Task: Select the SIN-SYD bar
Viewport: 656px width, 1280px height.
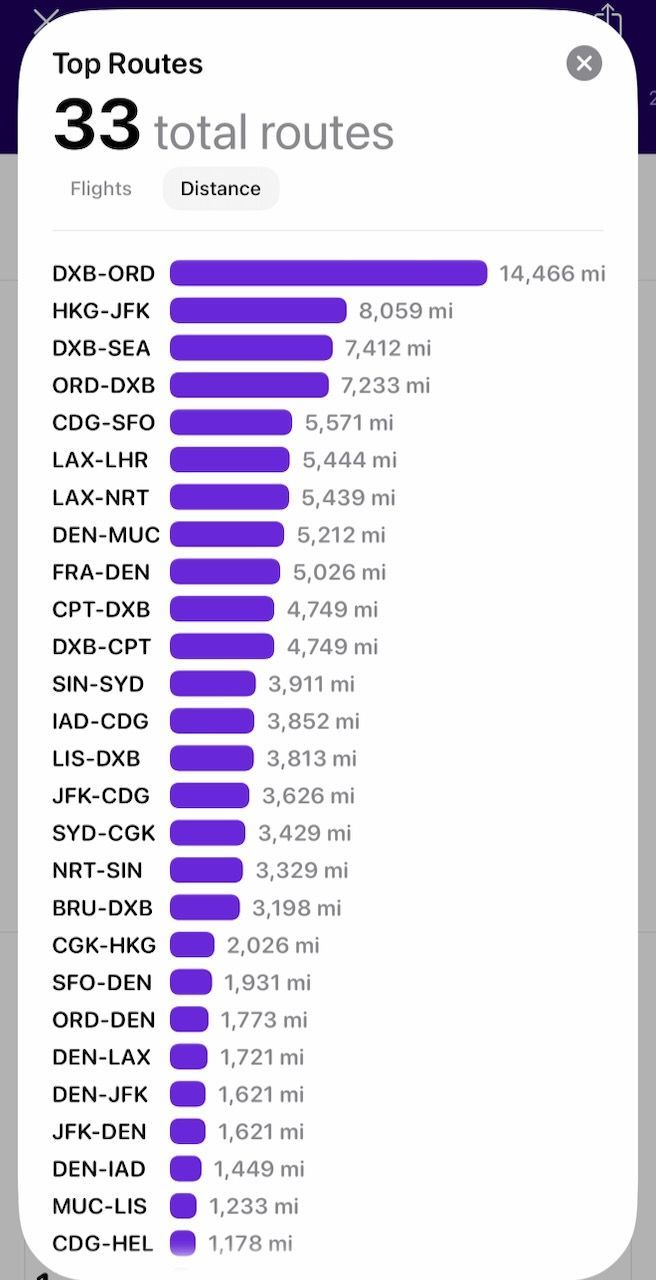Action: [x=213, y=684]
